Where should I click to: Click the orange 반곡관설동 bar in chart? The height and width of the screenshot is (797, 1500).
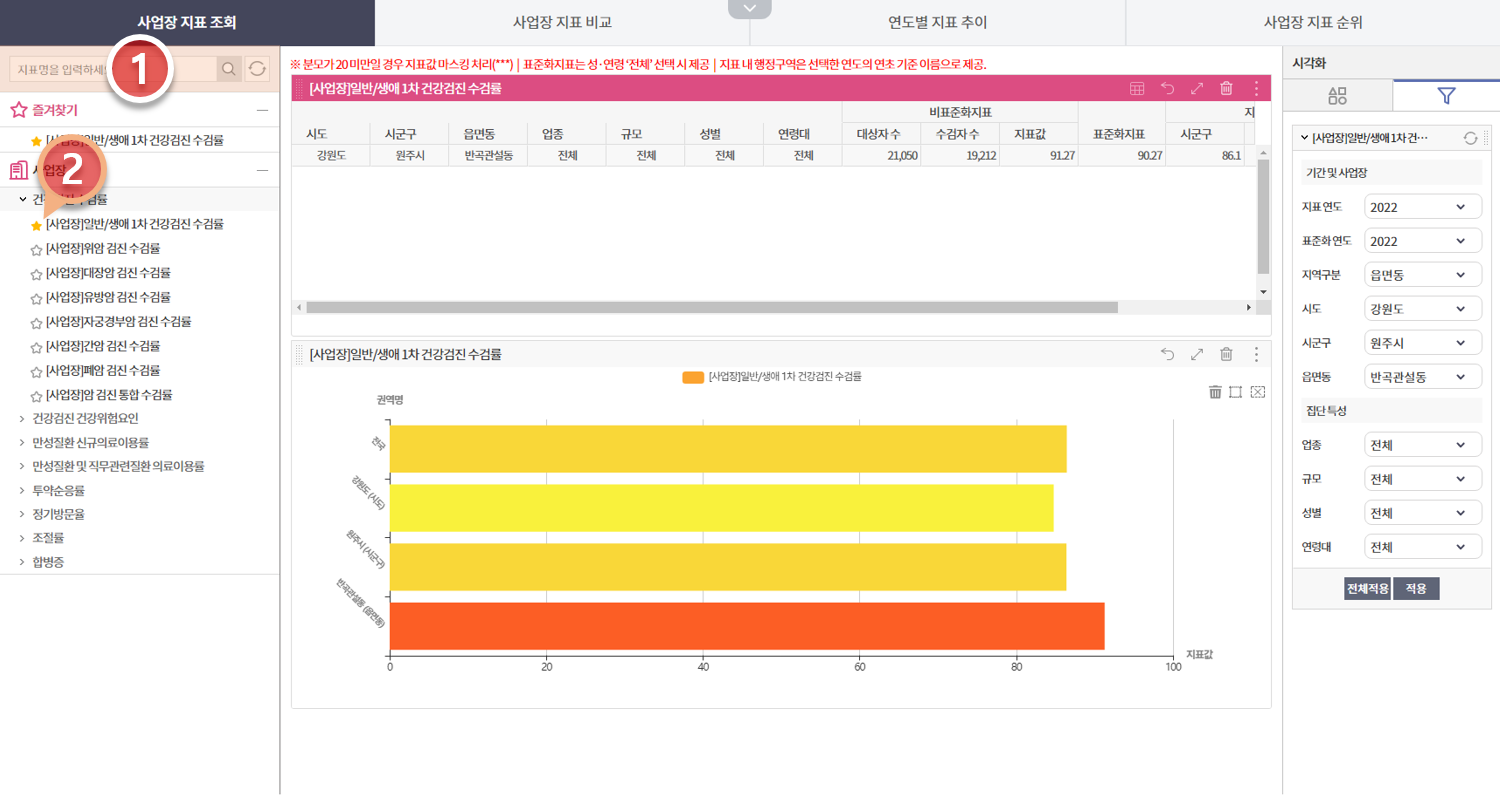click(747, 626)
